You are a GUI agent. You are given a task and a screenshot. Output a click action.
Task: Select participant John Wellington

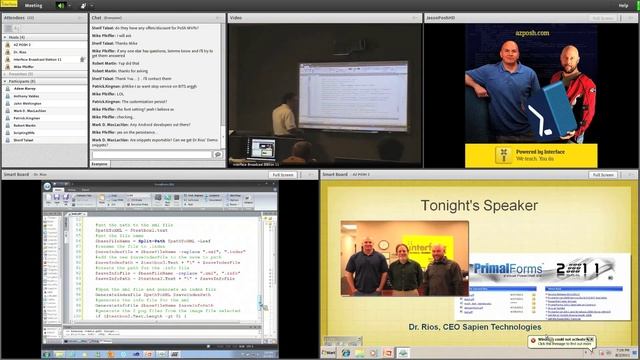tap(44, 103)
